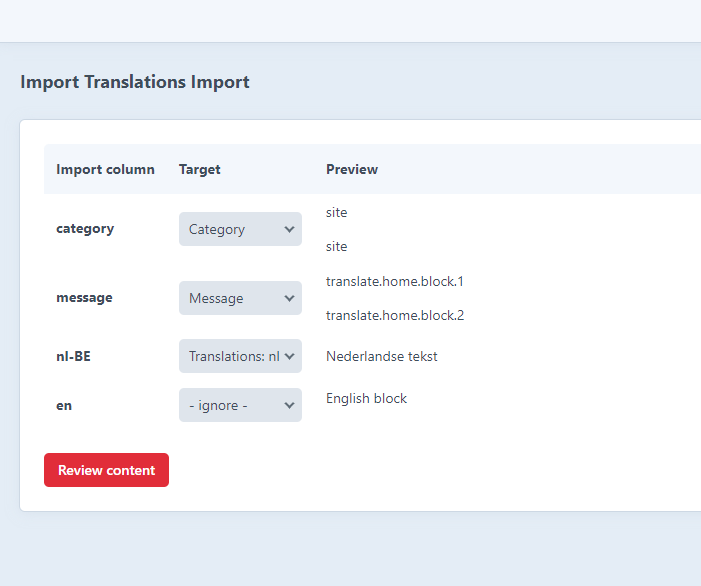Click the chevron arrow beside Category
The image size is (701, 586).
click(x=290, y=229)
